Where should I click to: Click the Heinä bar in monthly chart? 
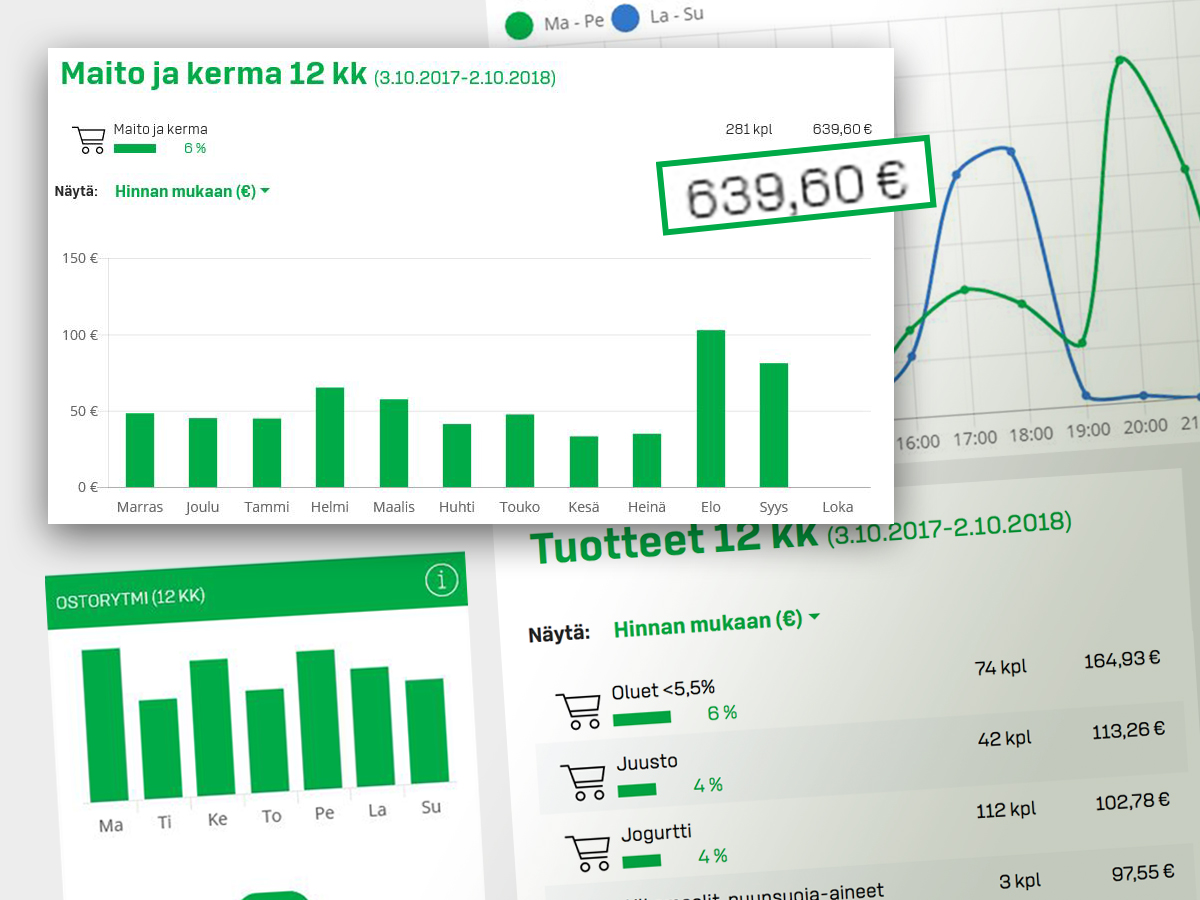[647, 460]
